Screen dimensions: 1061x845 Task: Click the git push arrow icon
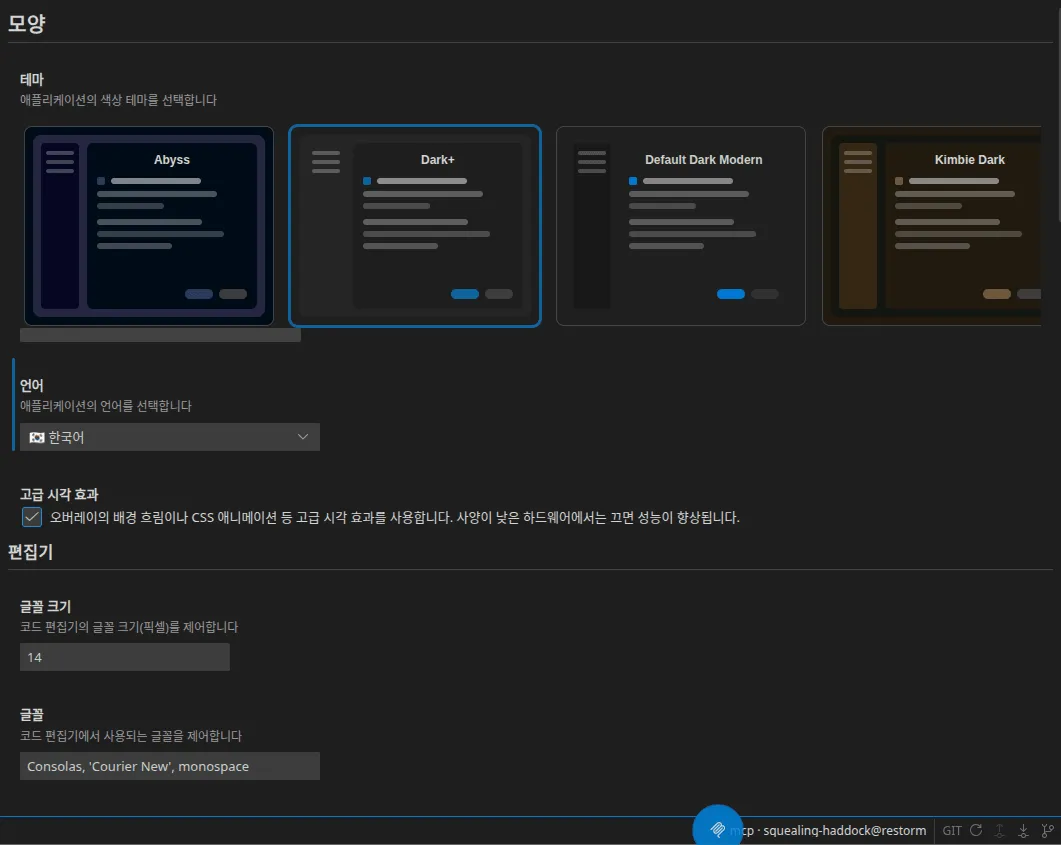(999, 830)
